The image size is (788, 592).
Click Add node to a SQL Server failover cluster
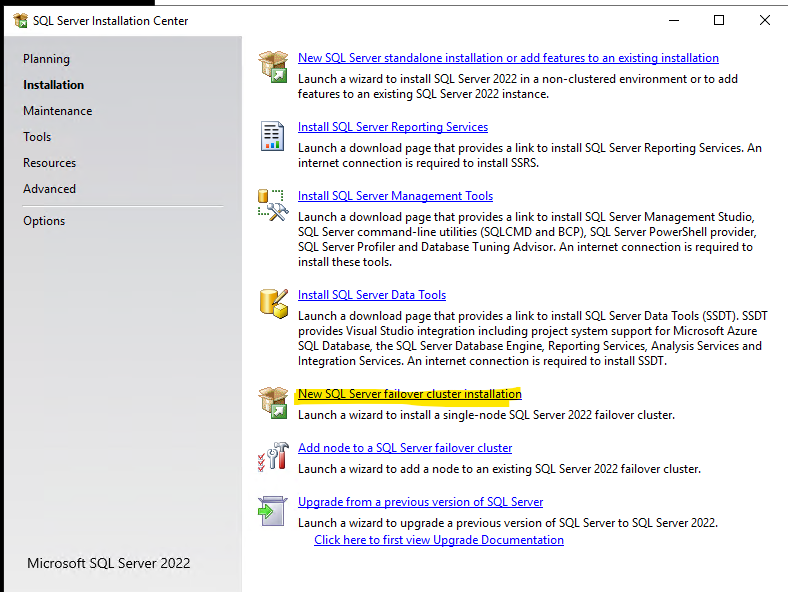pyautogui.click(x=405, y=448)
